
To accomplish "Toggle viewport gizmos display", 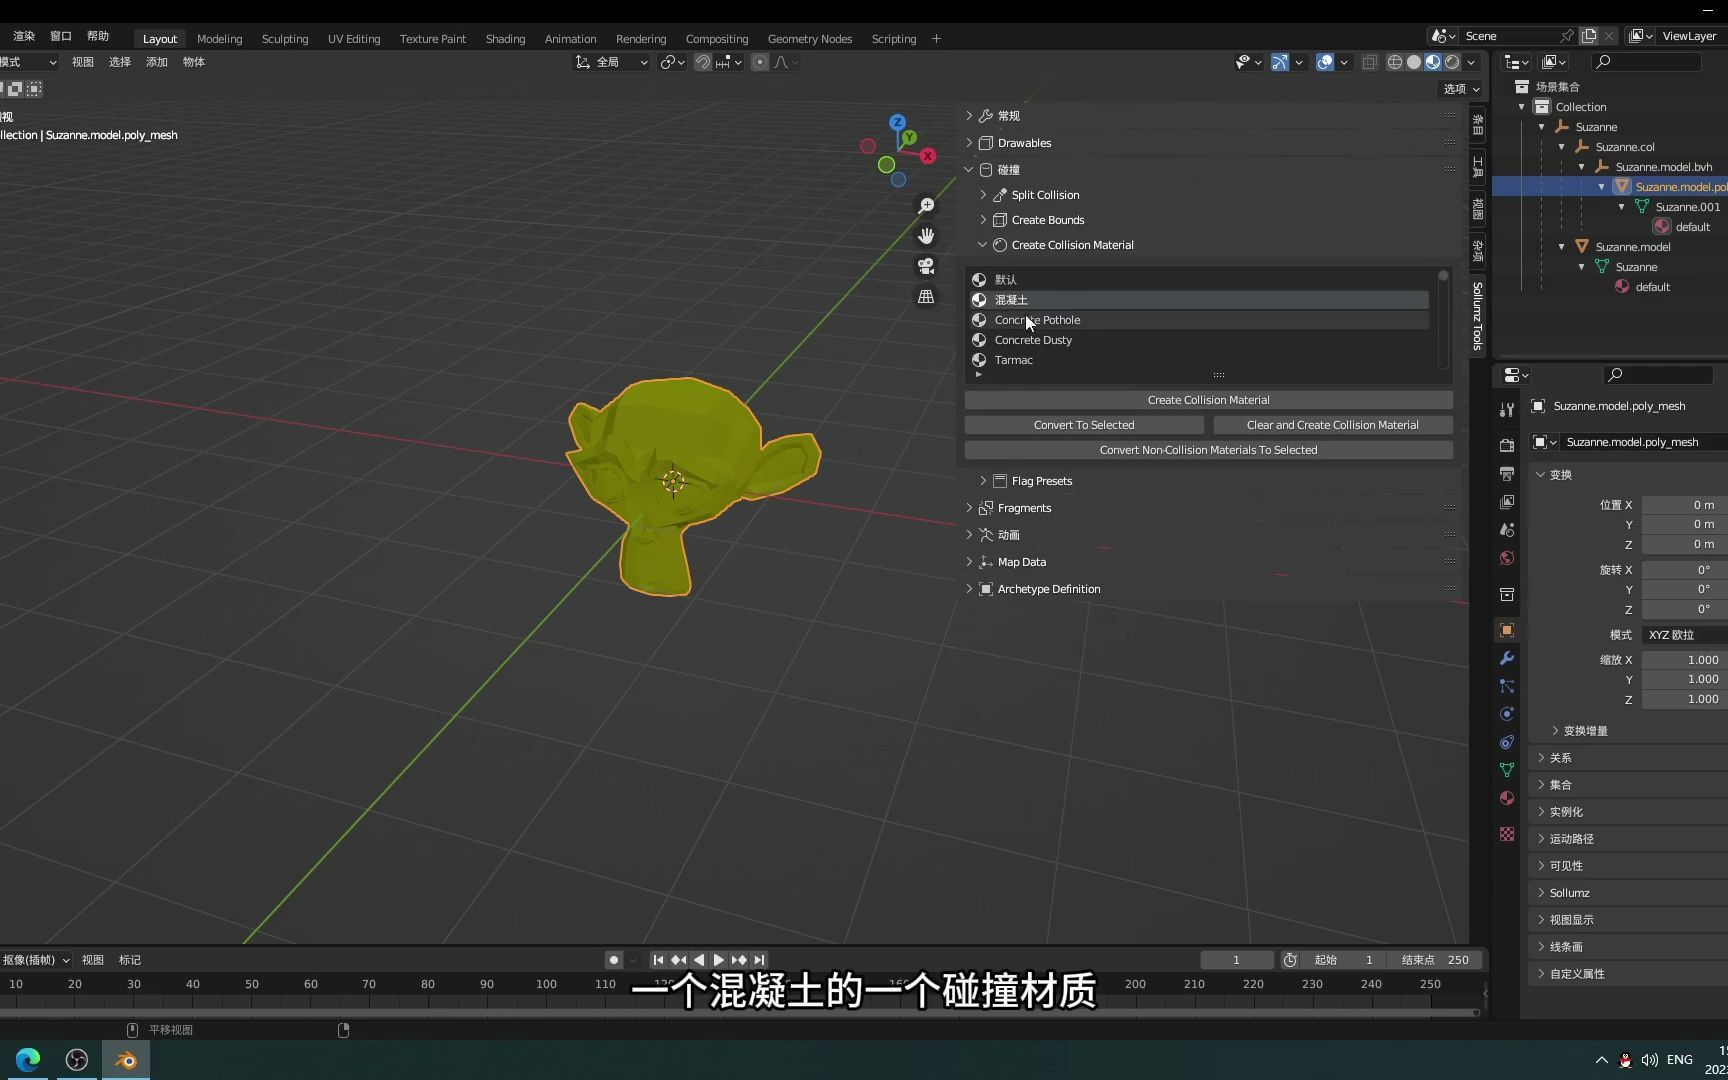I will (x=1280, y=62).
